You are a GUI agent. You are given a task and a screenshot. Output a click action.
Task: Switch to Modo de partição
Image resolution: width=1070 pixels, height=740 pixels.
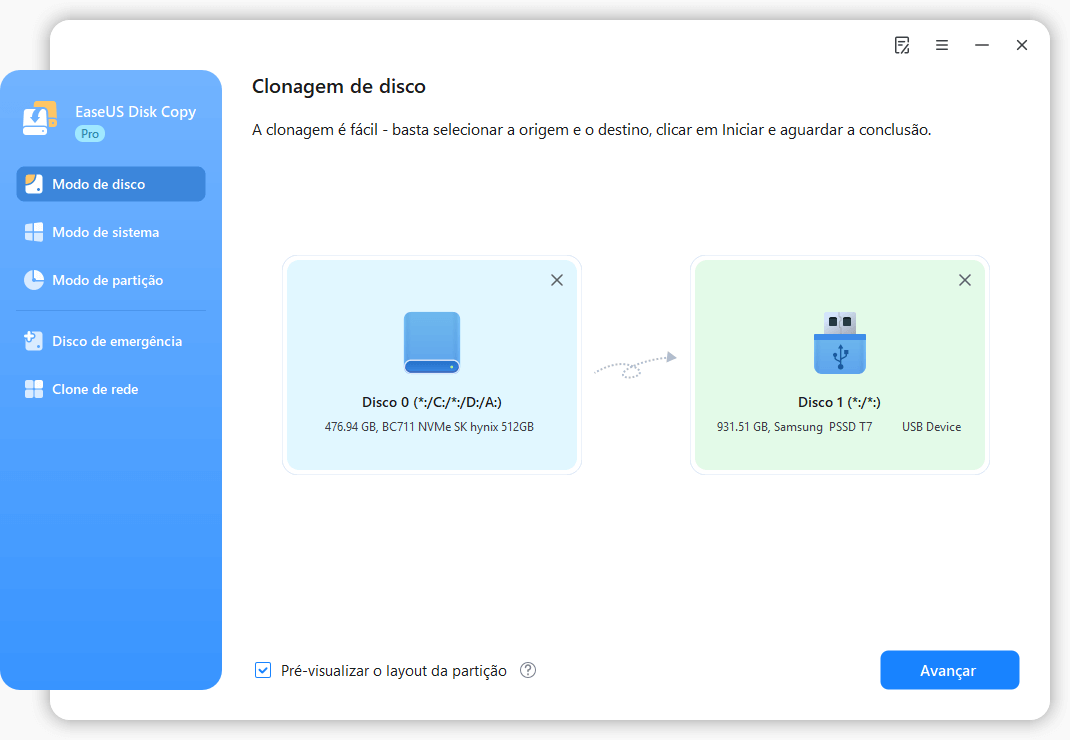pos(107,280)
